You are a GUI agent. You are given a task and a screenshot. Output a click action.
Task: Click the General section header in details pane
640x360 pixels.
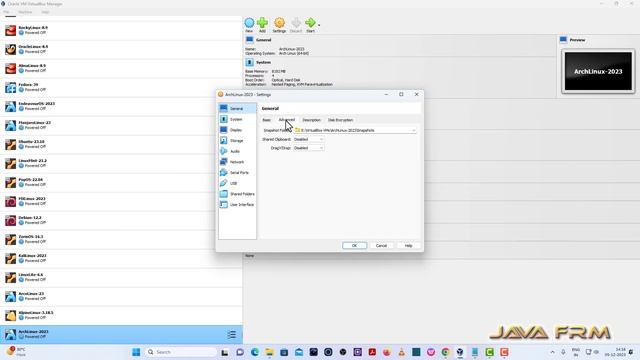pyautogui.click(x=263, y=40)
